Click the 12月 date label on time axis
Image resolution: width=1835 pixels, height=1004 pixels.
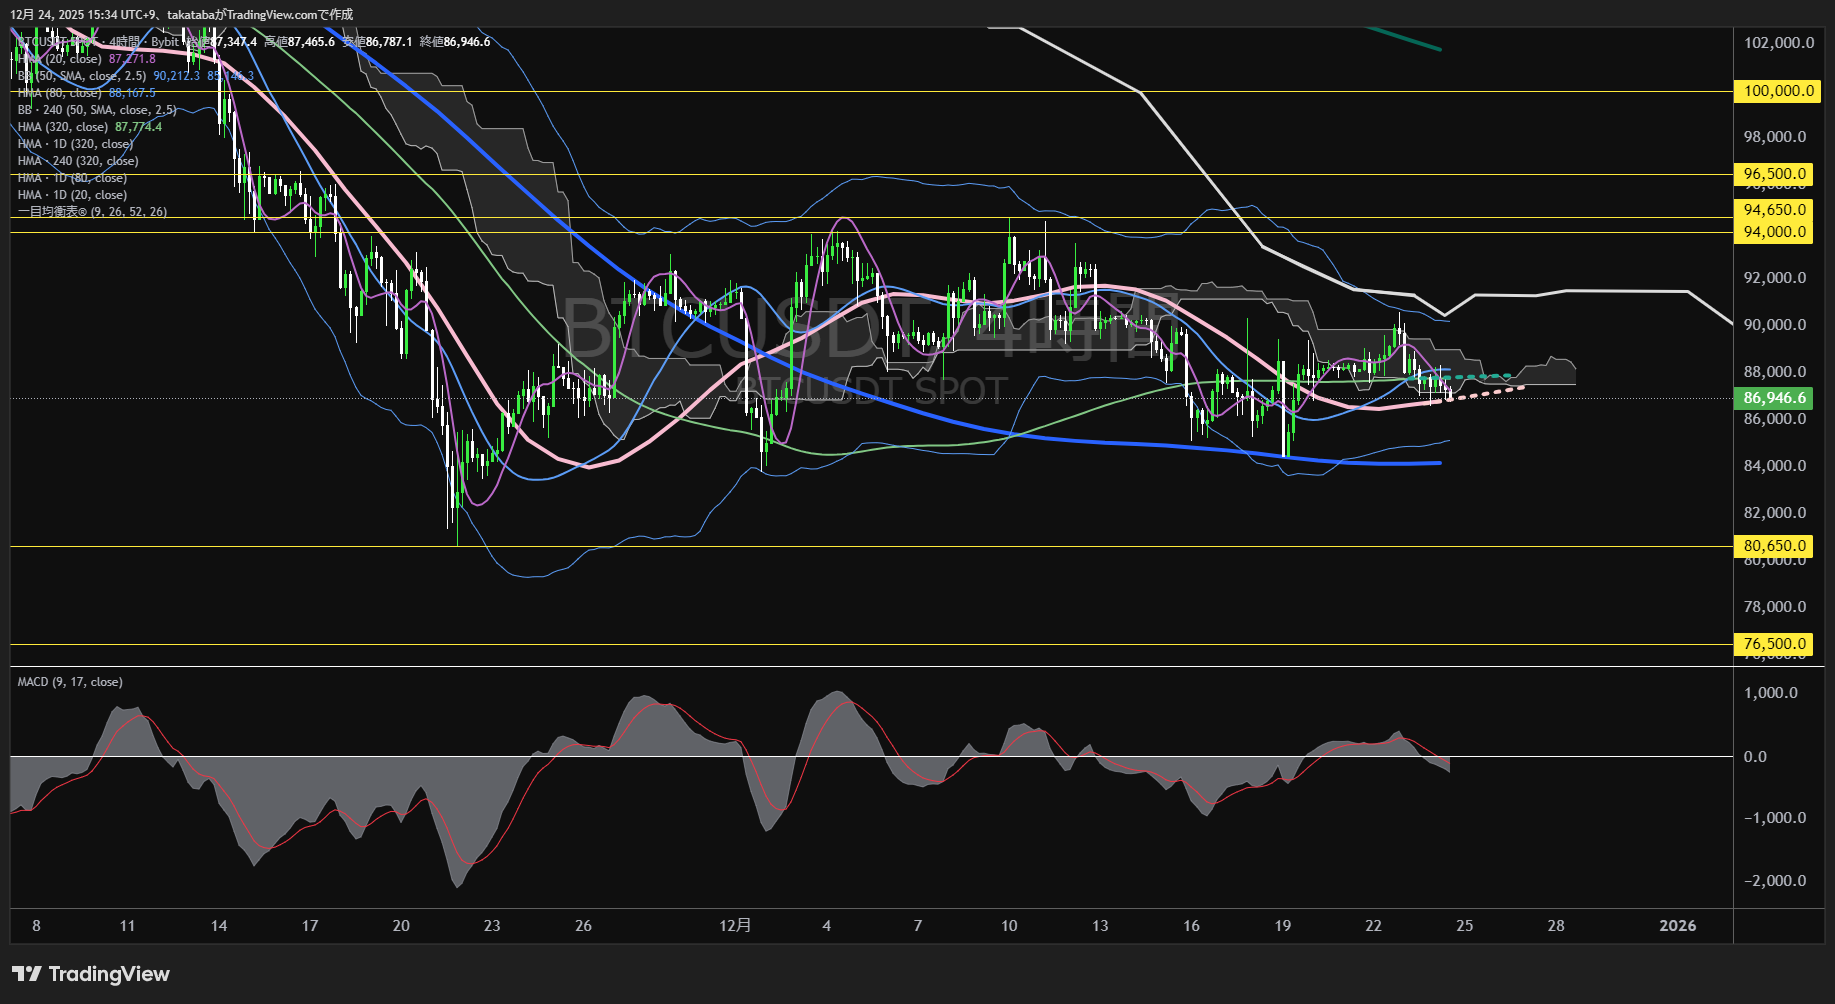(735, 926)
